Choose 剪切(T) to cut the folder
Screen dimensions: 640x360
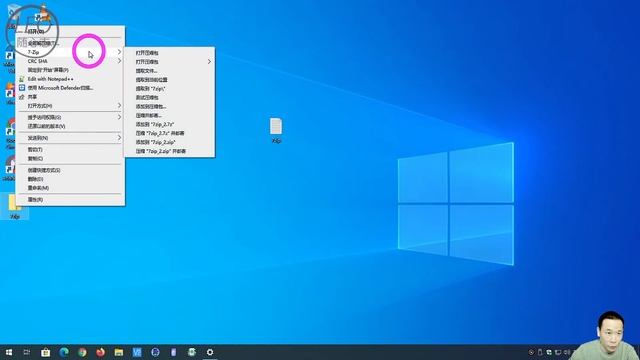click(70, 149)
